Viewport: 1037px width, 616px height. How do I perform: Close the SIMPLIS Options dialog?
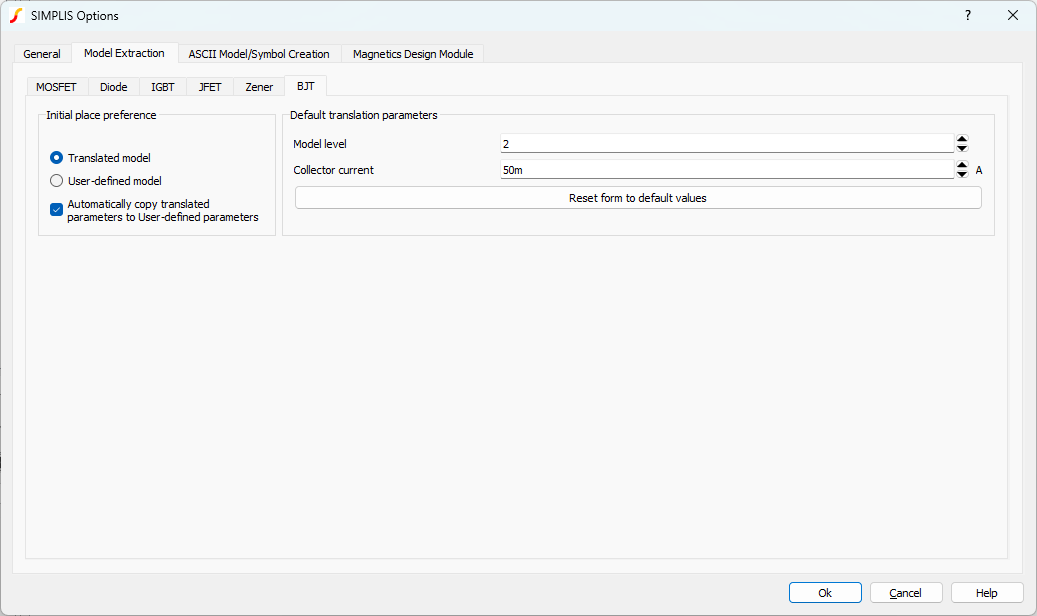tap(1013, 15)
